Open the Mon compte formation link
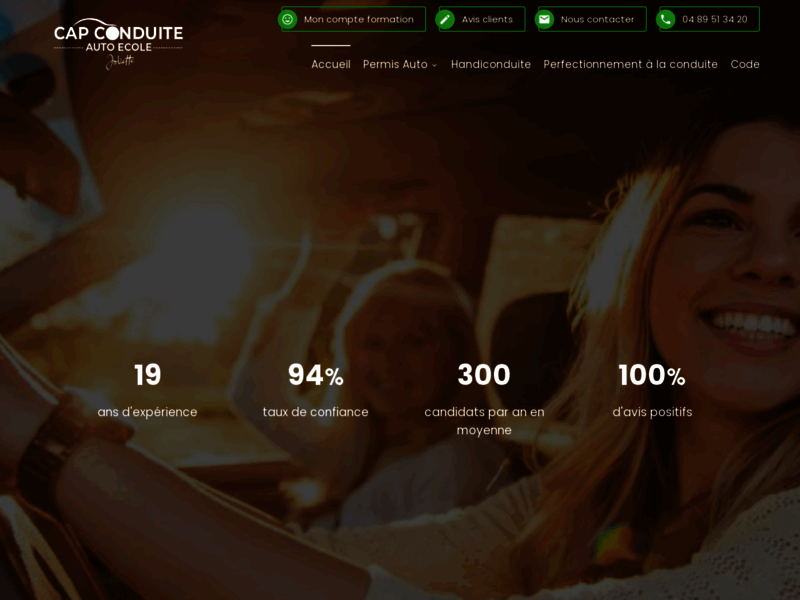This screenshot has height=600, width=800. pos(358,19)
